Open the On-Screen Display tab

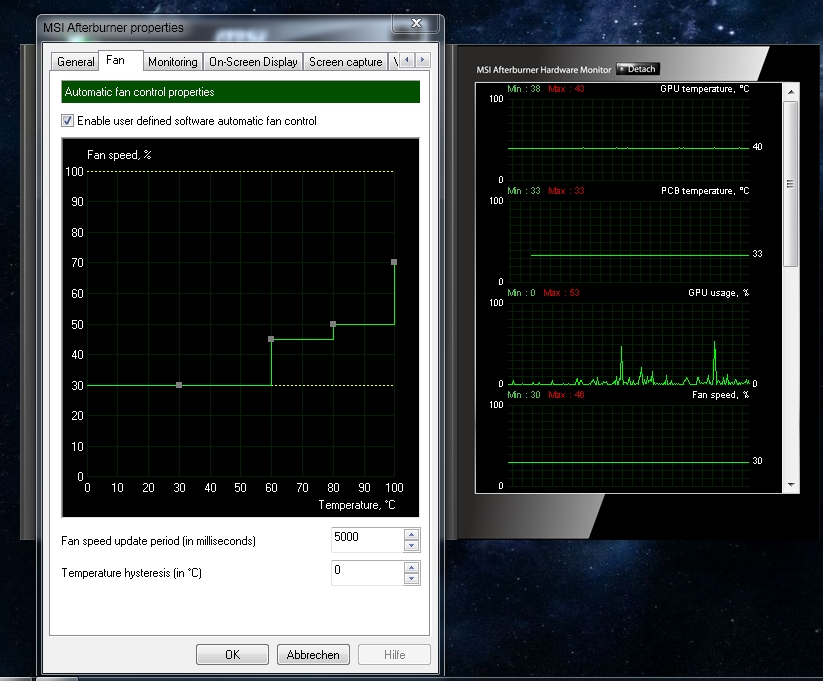pos(253,62)
